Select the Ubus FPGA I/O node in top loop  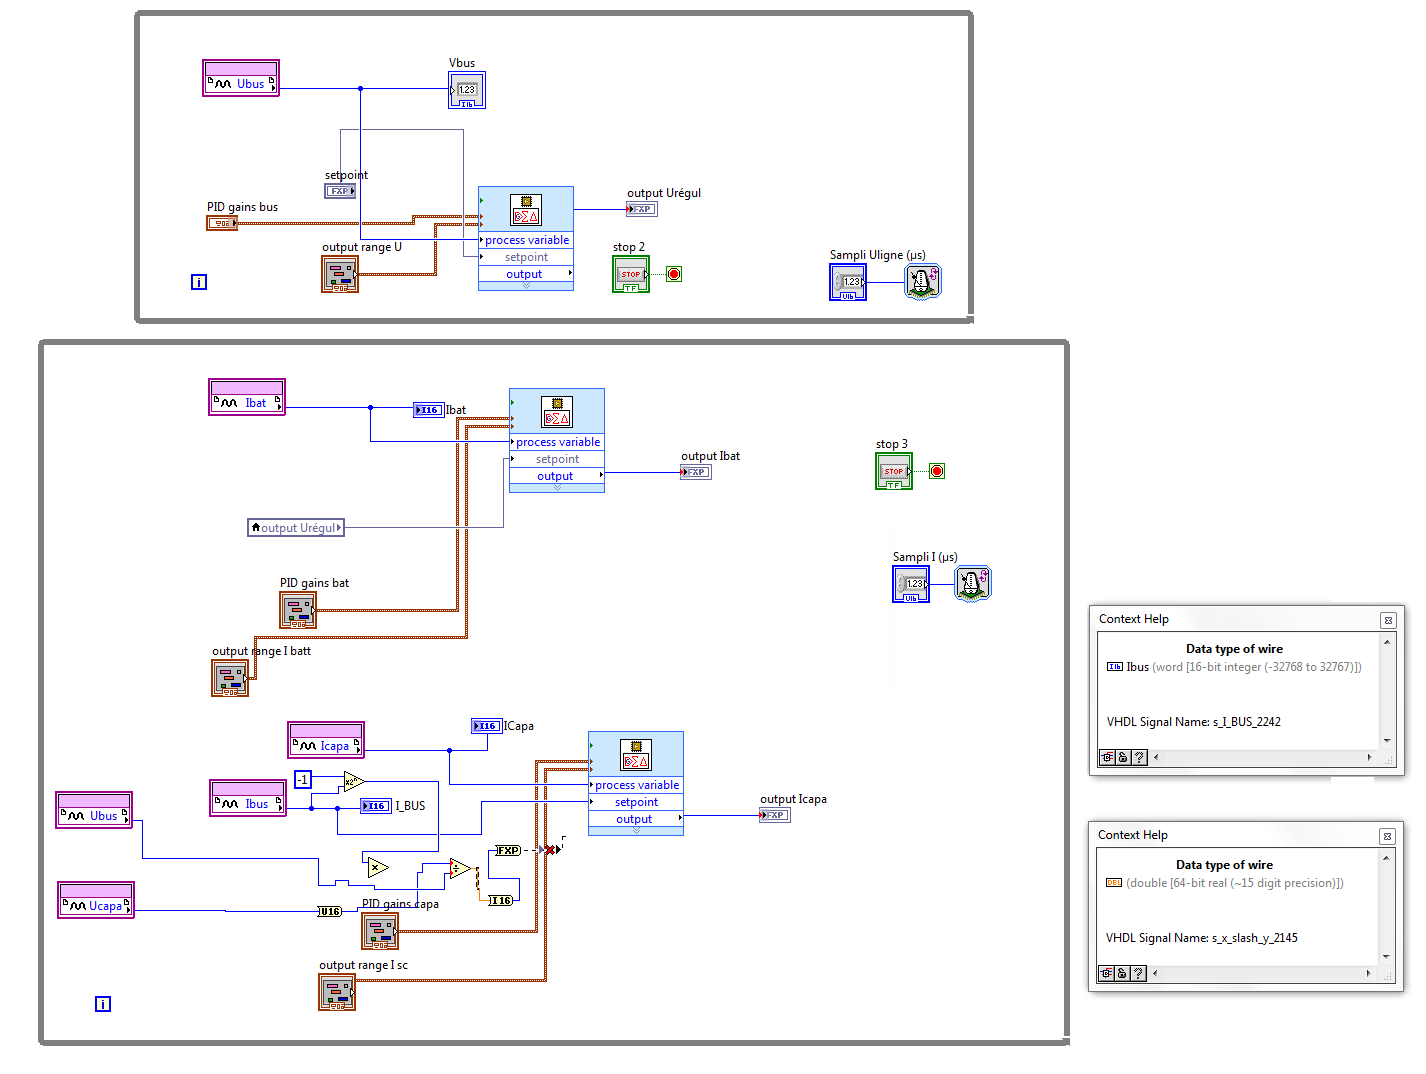[241, 78]
